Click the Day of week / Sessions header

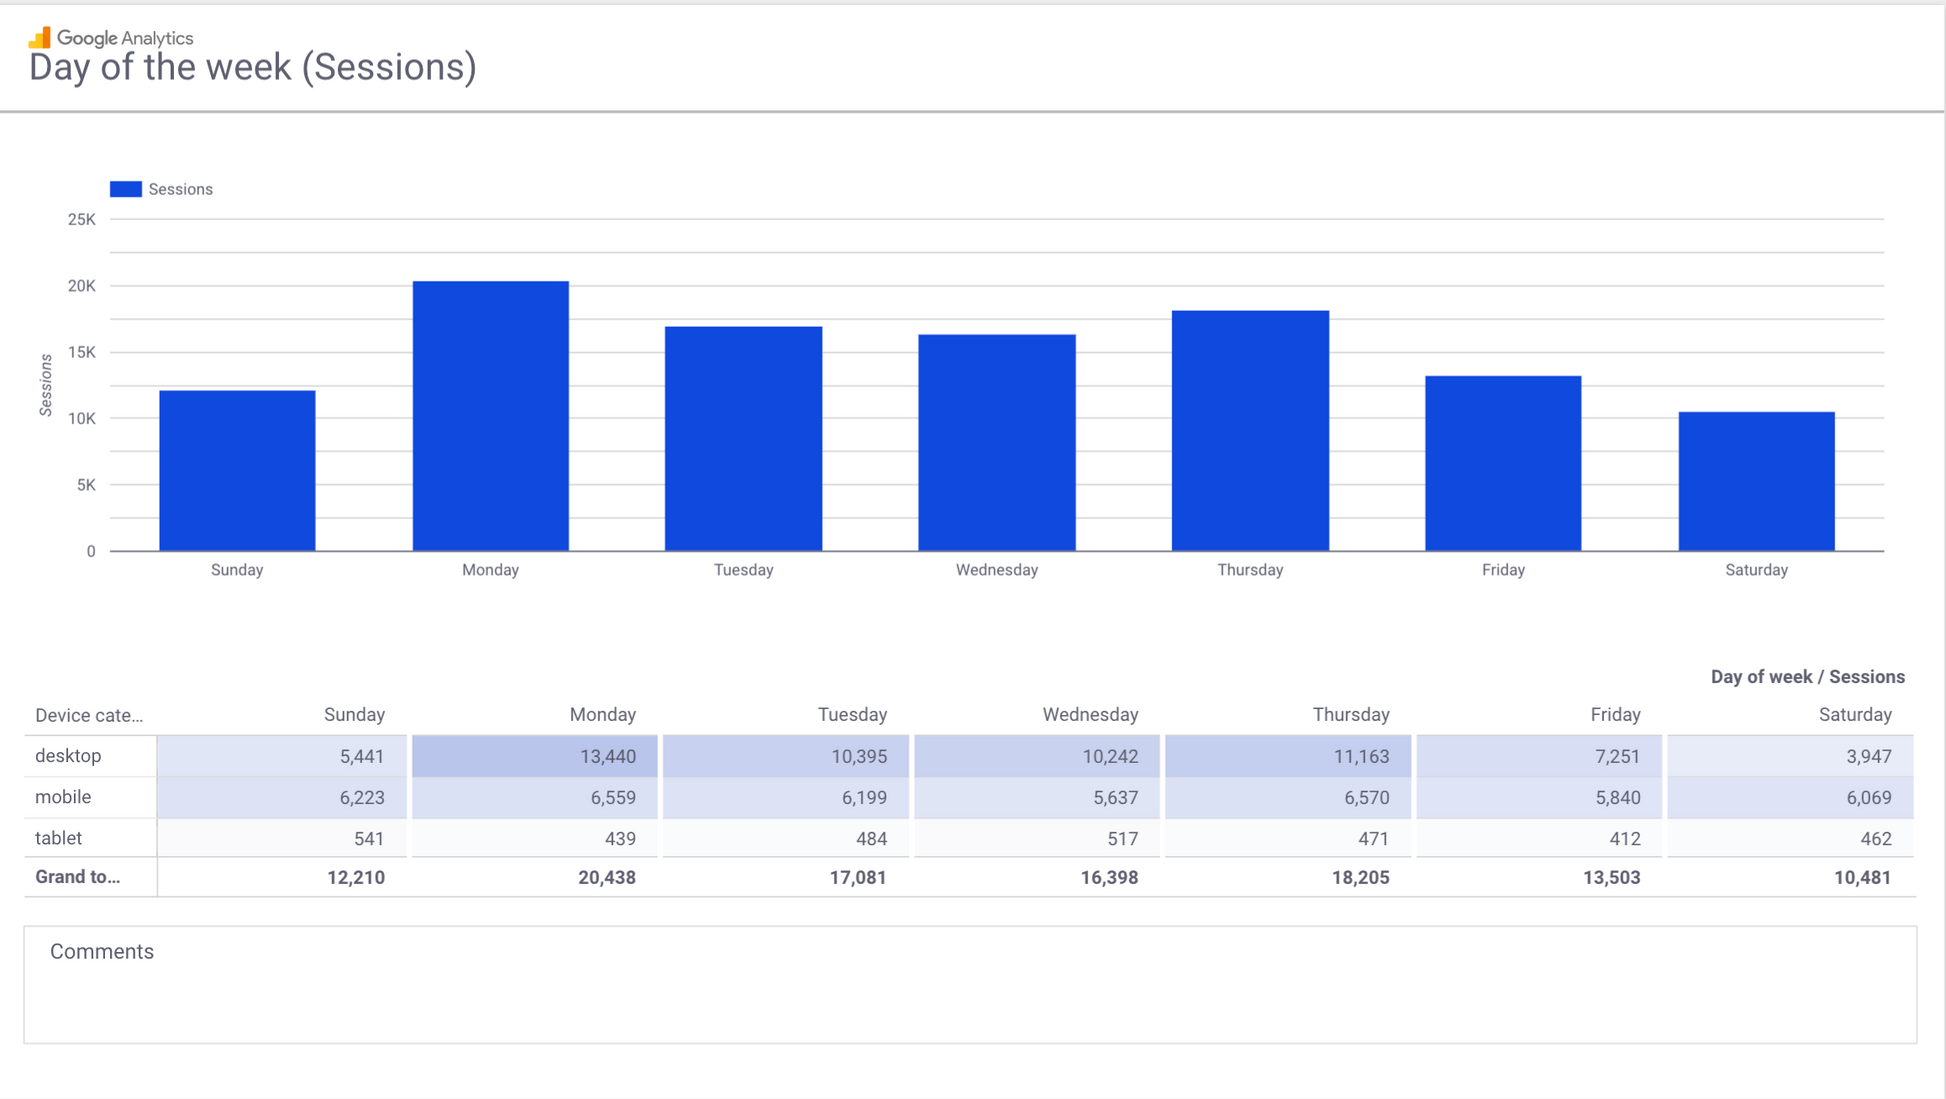click(1806, 677)
